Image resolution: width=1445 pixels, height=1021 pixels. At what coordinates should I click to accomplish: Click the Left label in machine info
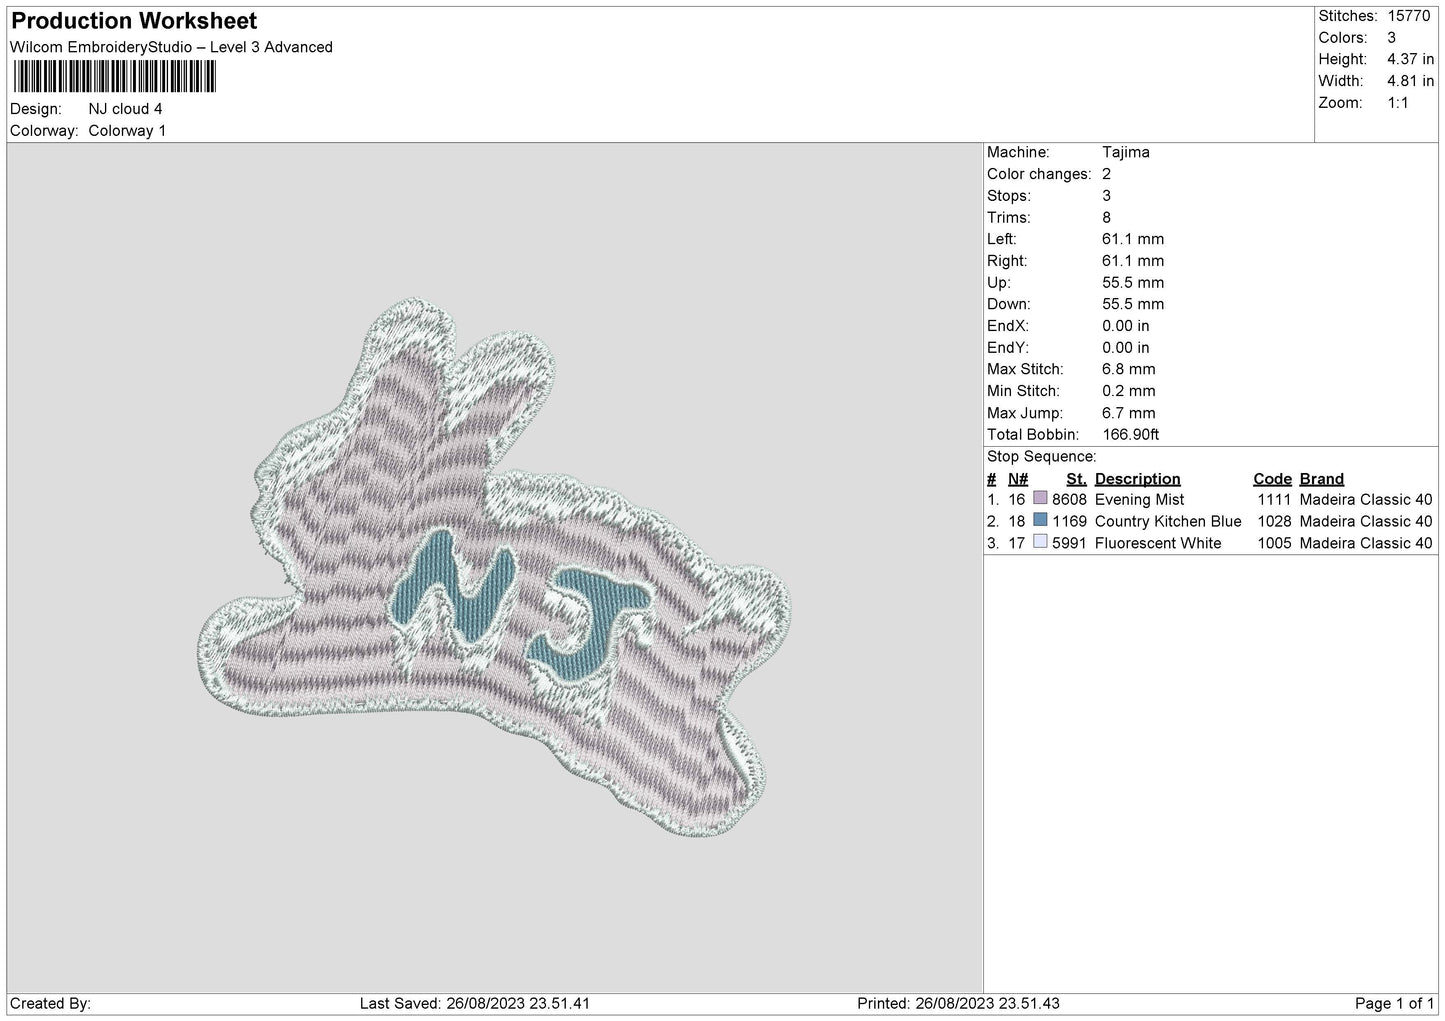pyautogui.click(x=1002, y=239)
